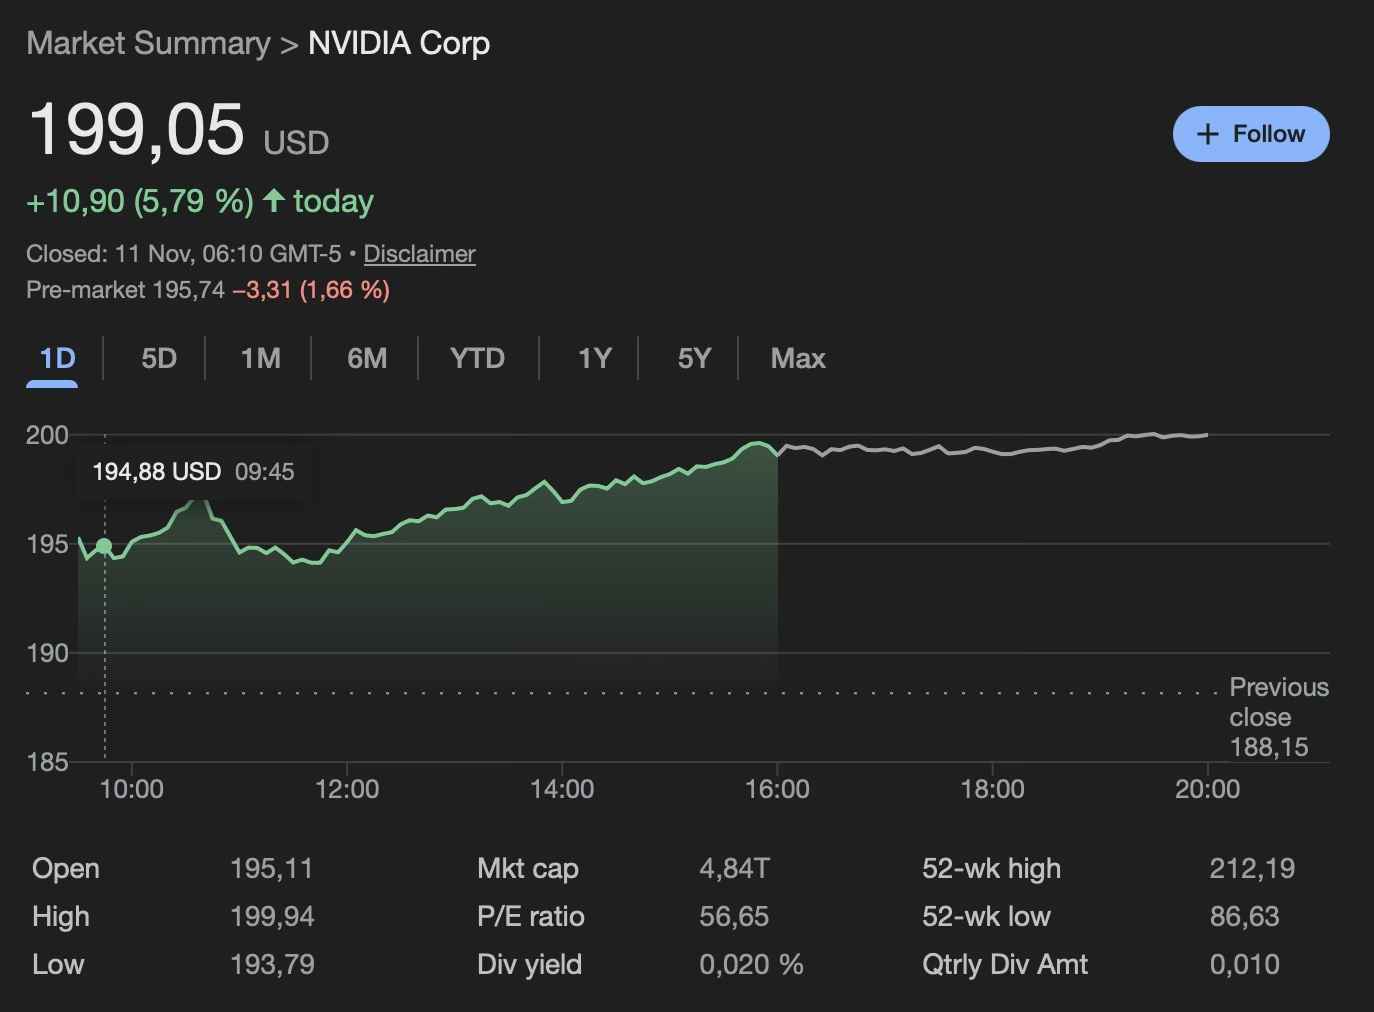Open the Disclaimer link
This screenshot has width=1374, height=1012.
pos(419,254)
